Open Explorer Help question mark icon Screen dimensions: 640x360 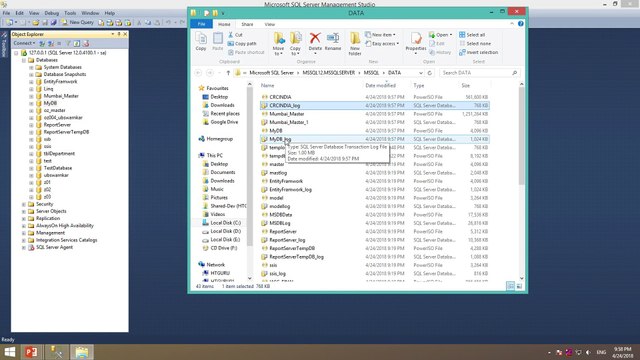point(521,24)
